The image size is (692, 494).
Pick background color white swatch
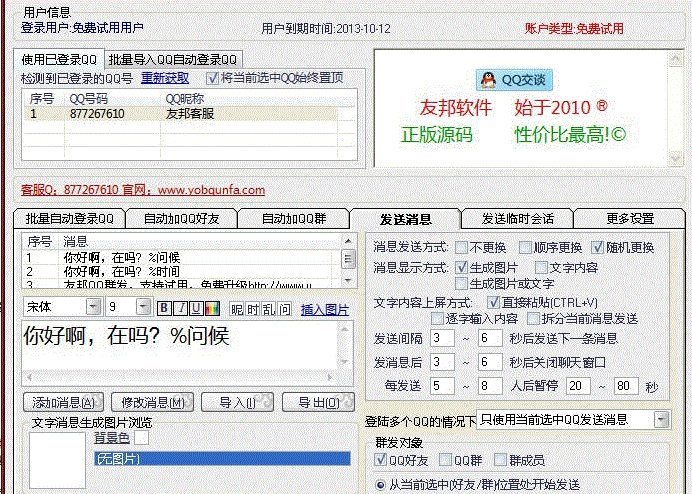(x=141, y=438)
